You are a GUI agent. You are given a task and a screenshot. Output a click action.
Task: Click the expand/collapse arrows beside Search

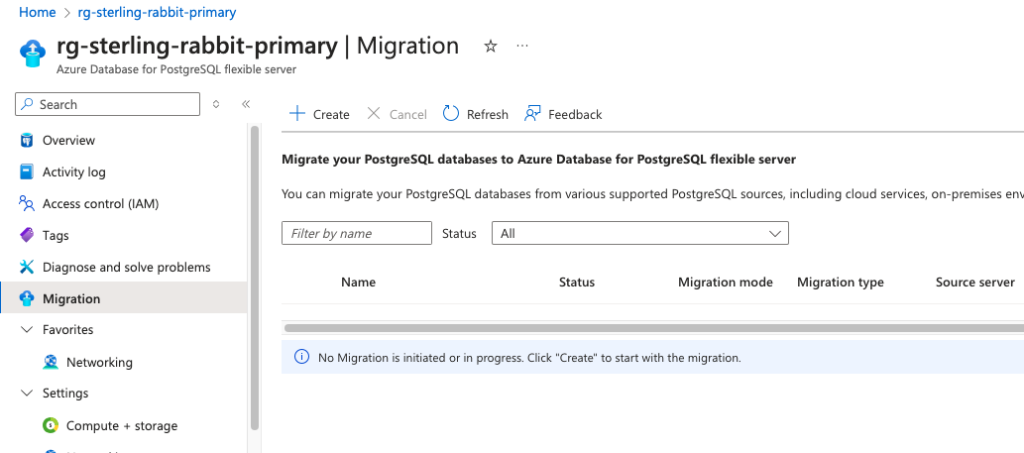(216, 104)
